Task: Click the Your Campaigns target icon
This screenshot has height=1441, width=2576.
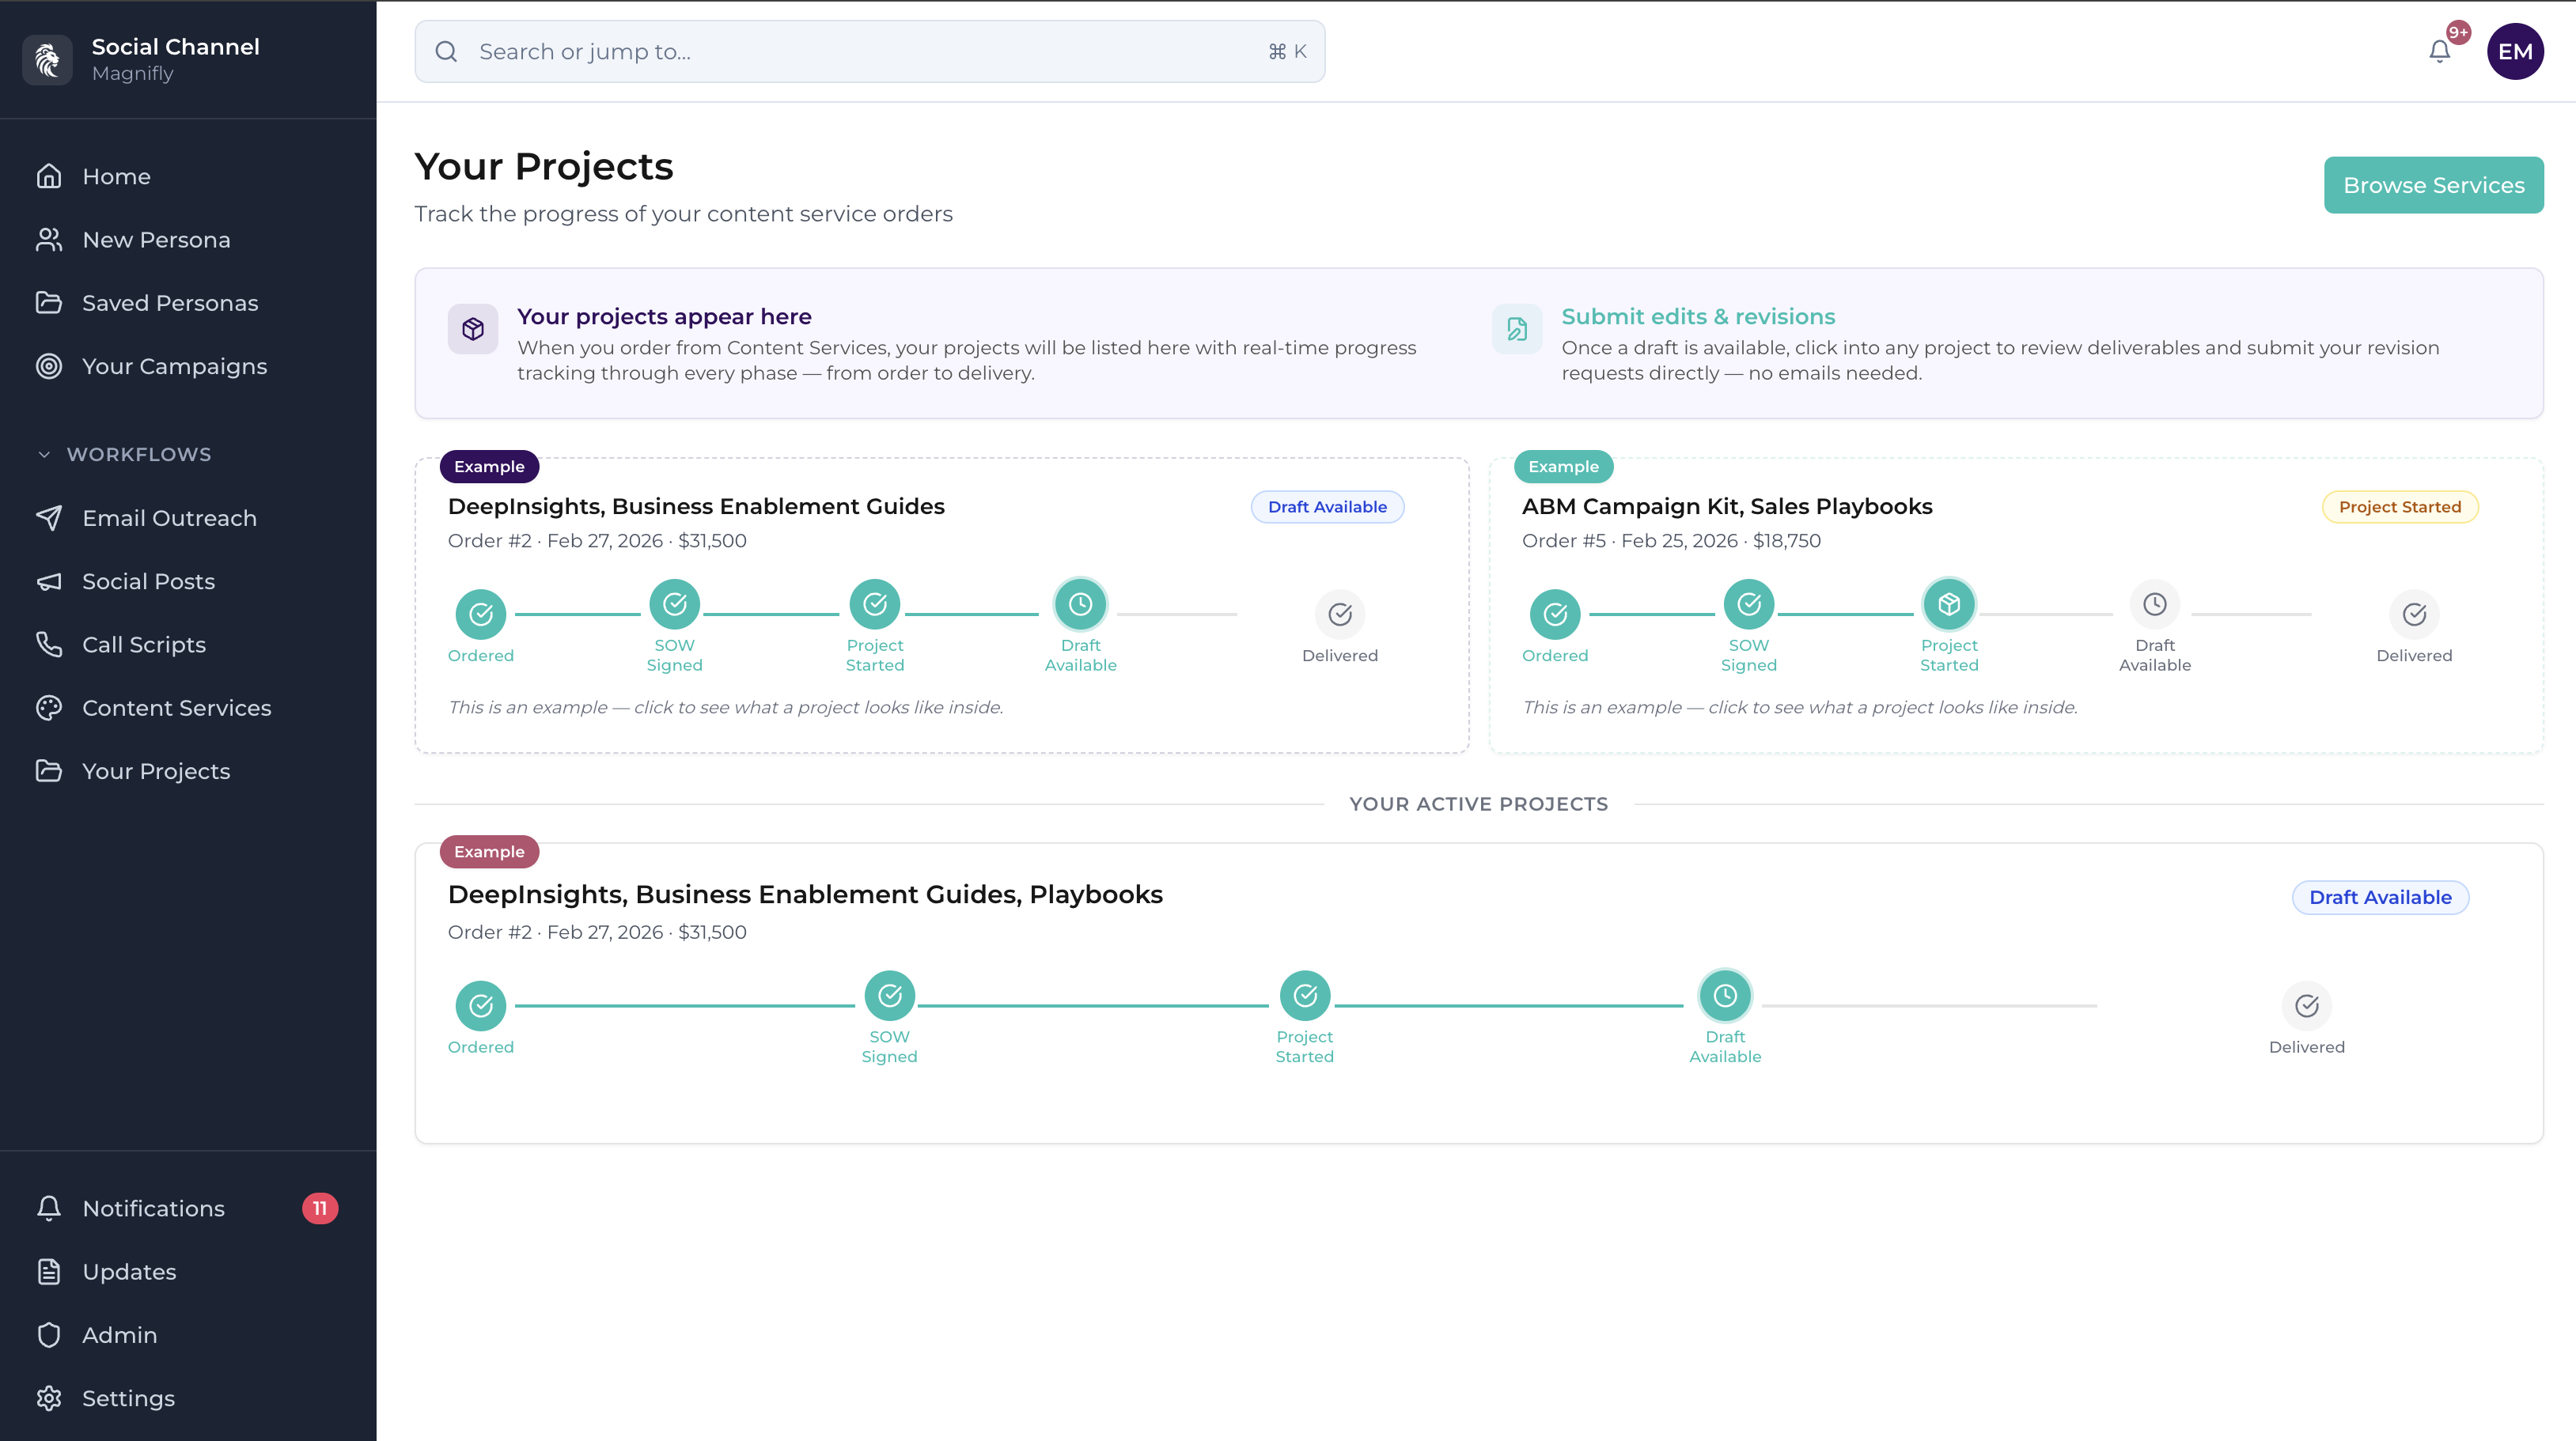Action: [49, 366]
